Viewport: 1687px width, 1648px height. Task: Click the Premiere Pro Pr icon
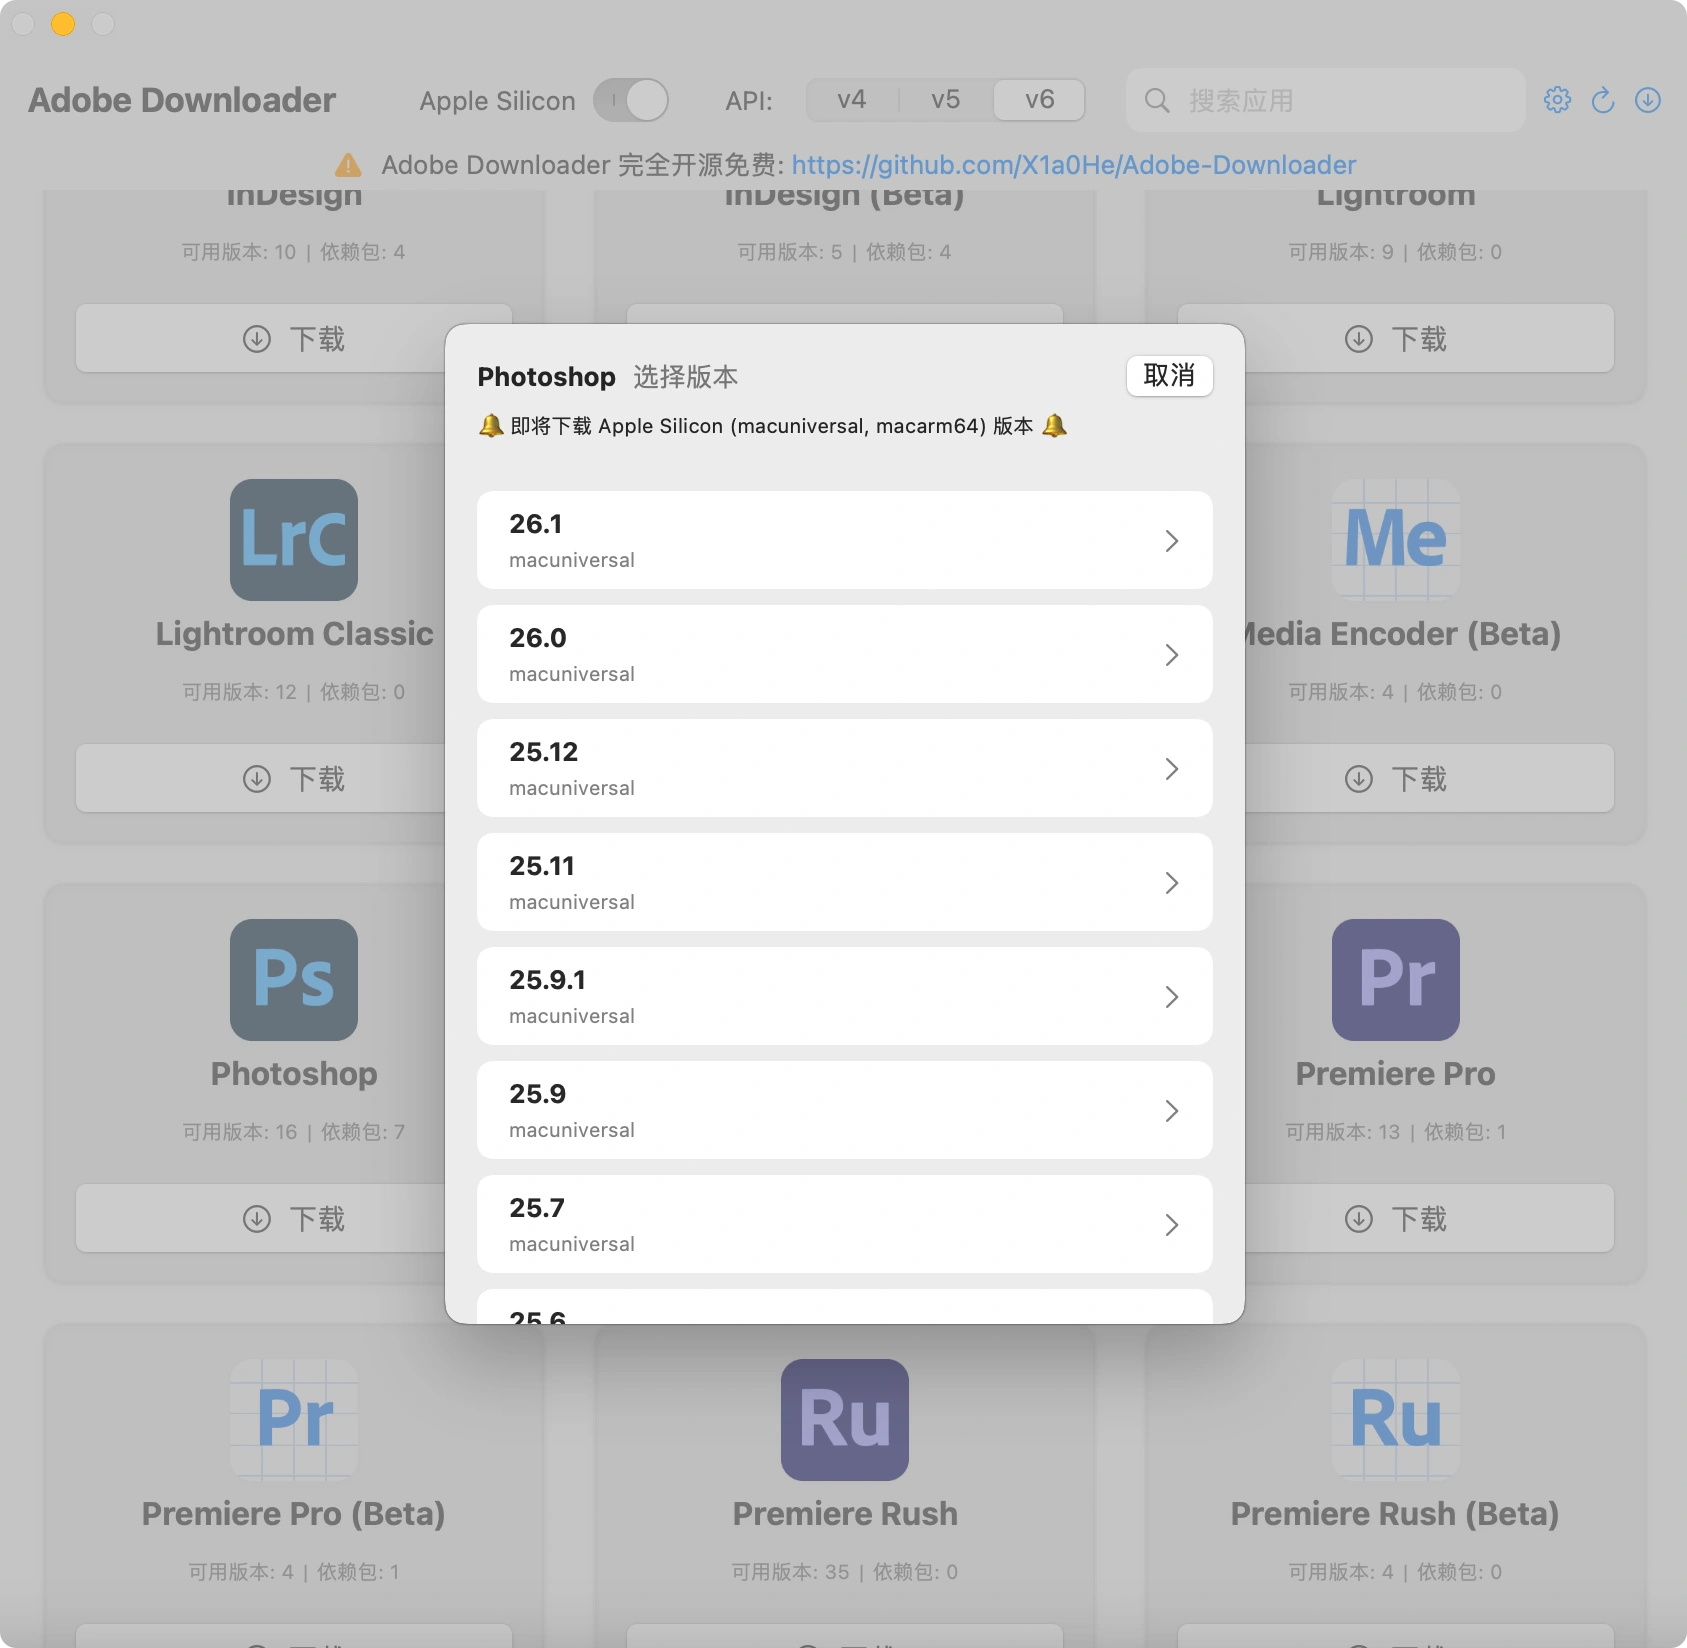pyautogui.click(x=1396, y=980)
